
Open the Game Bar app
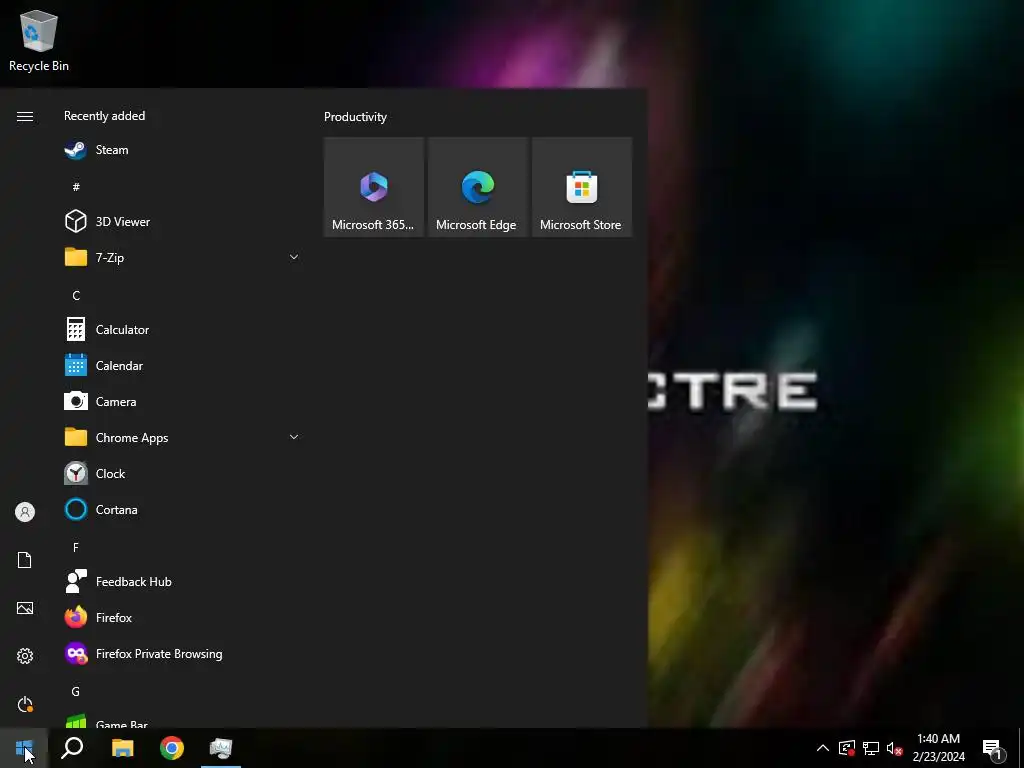point(182,720)
